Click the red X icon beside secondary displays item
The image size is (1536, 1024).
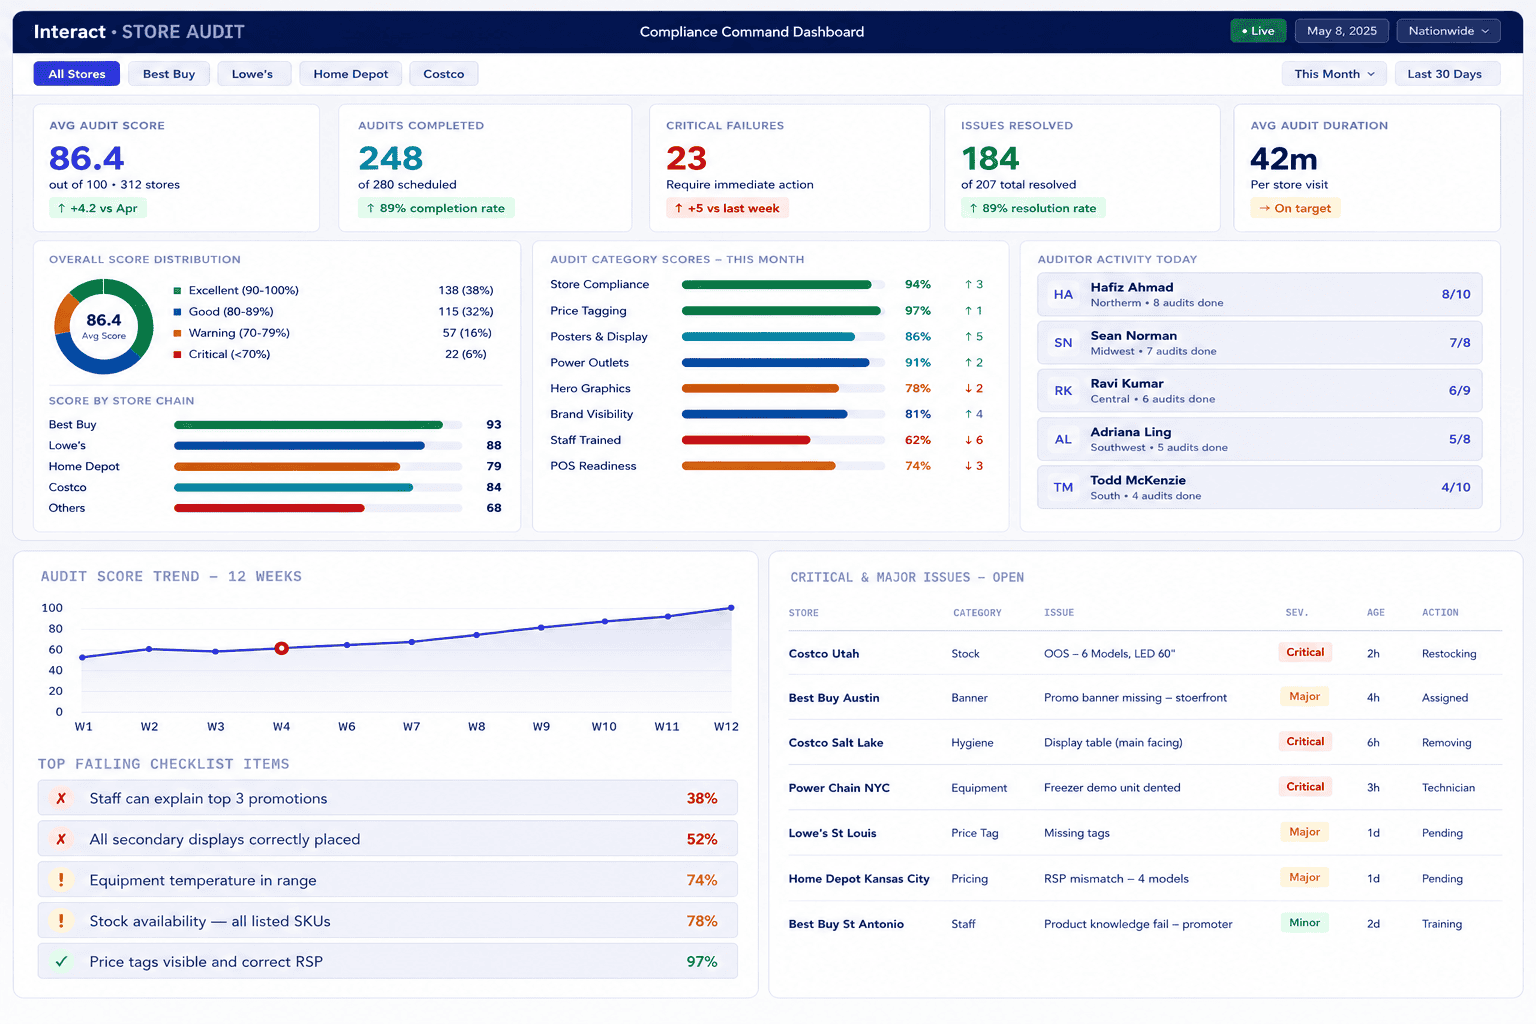coord(61,839)
